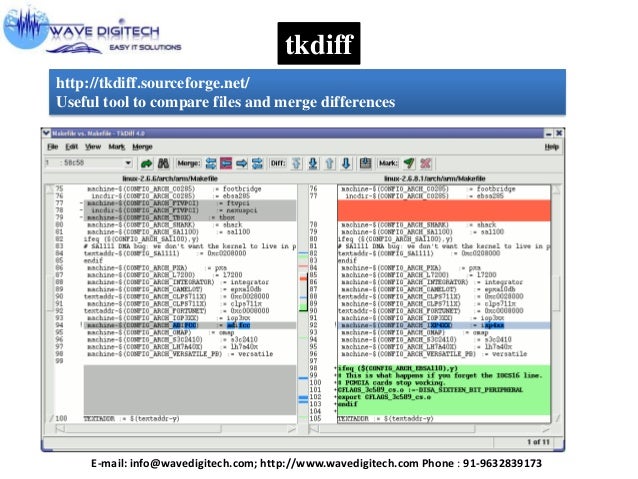Jump to last diff using down-arrow-with-bar icon
The height and width of the screenshot is (479, 638).
[x=312, y=164]
